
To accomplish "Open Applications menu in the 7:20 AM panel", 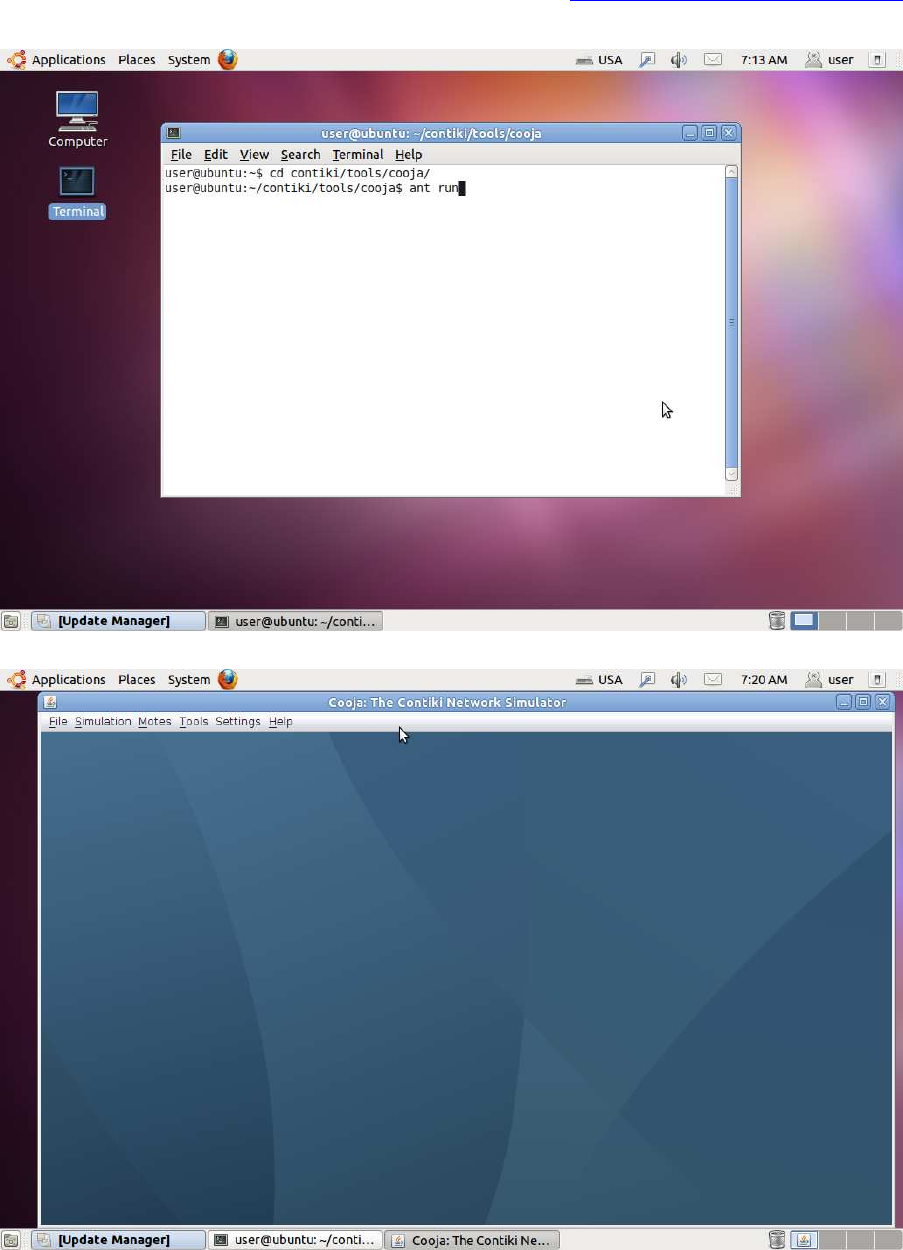I will (57, 680).
